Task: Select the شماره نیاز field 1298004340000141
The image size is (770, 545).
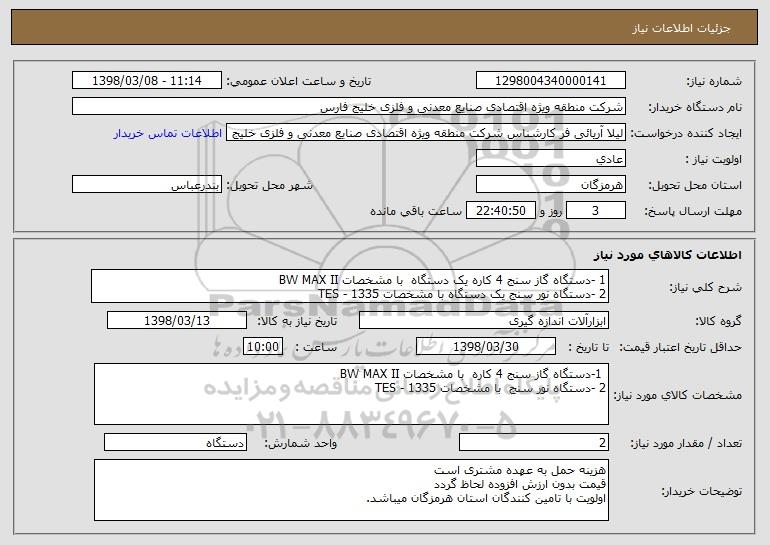Action: pos(550,81)
